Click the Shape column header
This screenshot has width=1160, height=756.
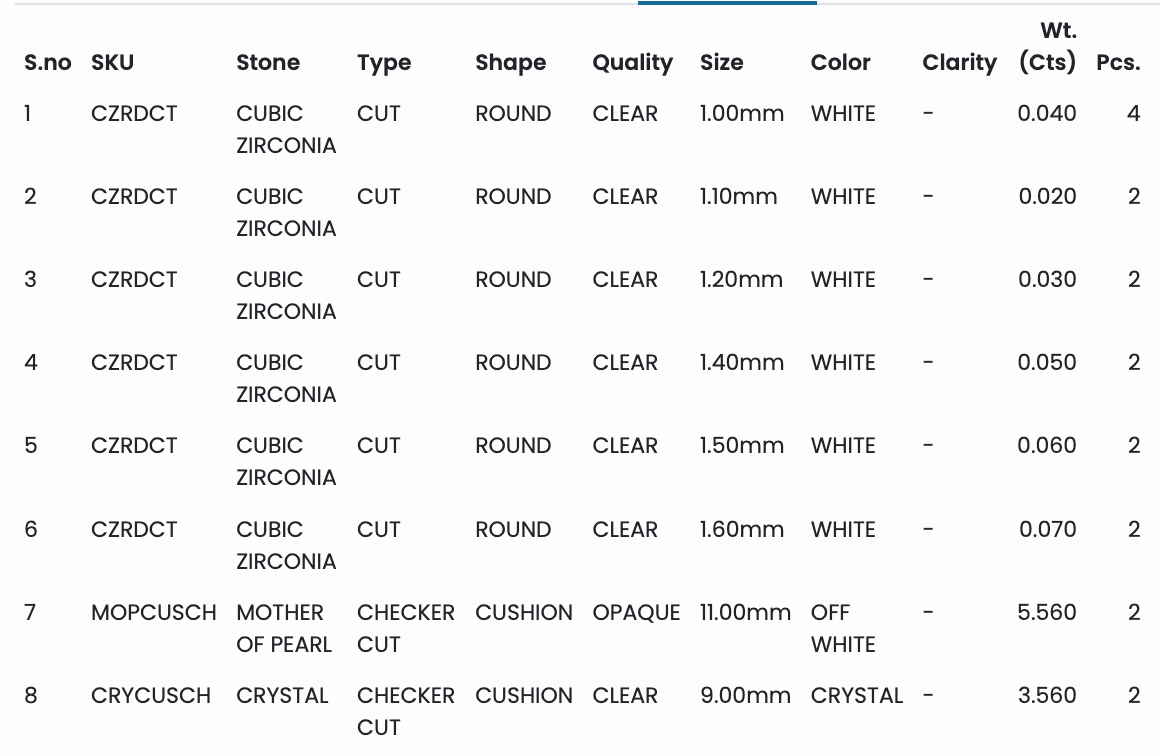[510, 63]
